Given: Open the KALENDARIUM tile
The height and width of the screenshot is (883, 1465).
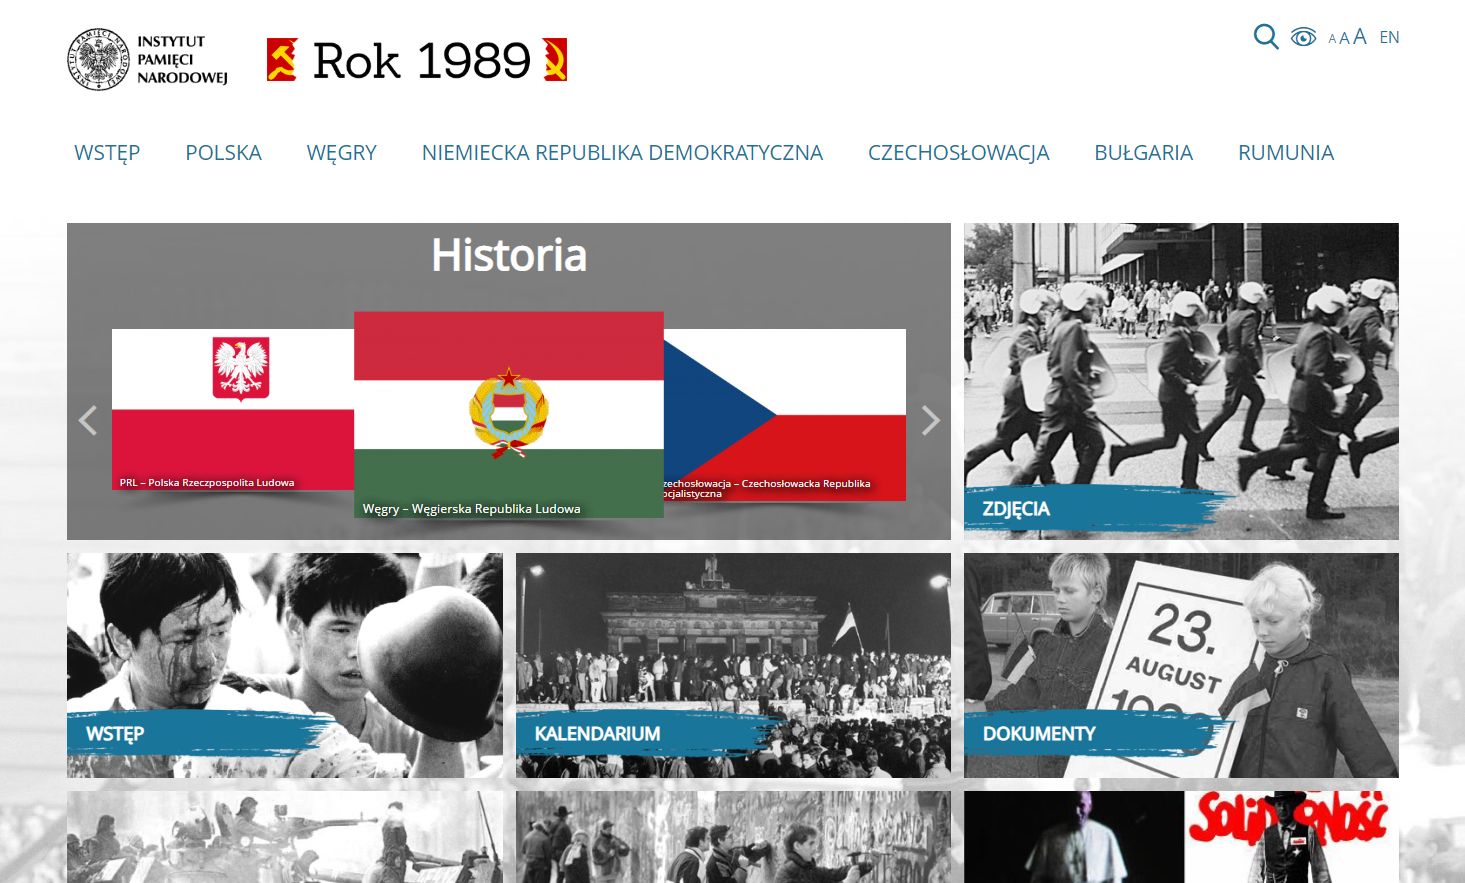Looking at the screenshot, I should (733, 665).
